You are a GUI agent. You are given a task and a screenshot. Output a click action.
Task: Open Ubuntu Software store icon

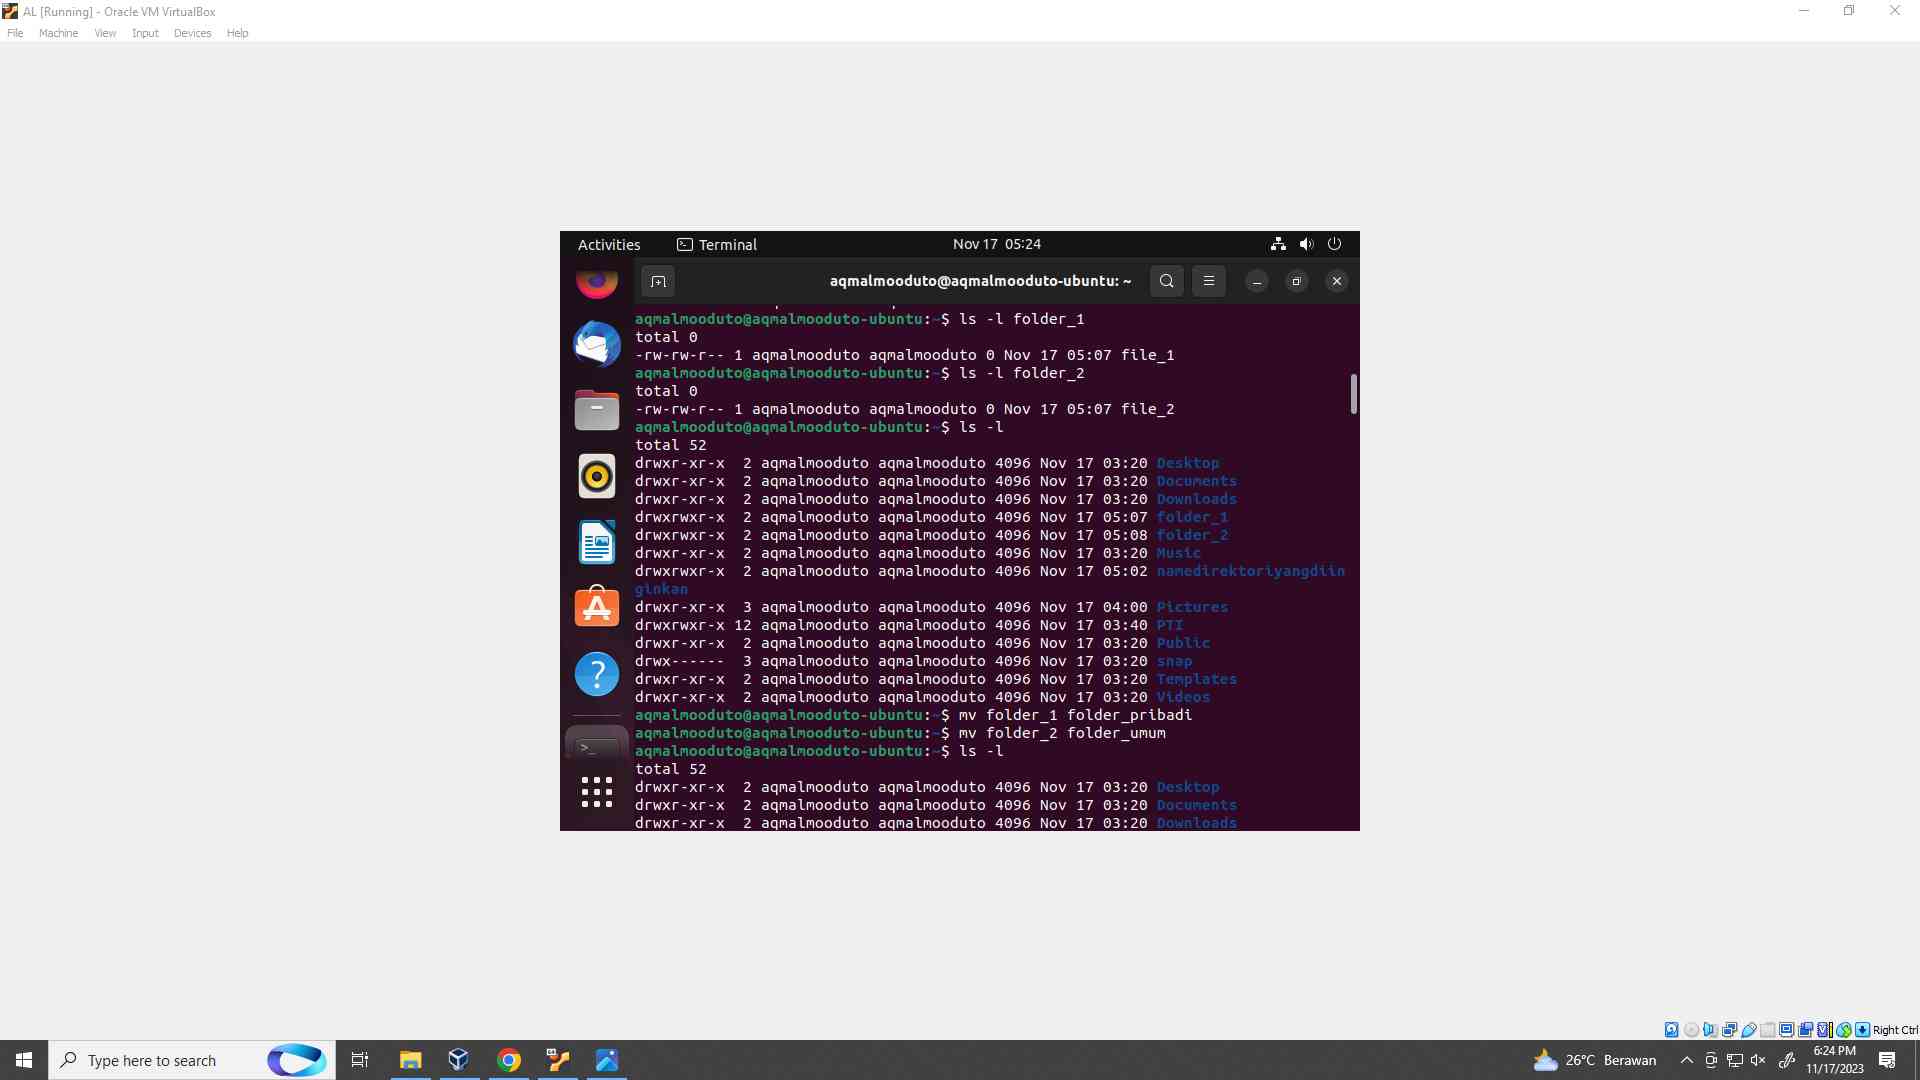tap(597, 607)
